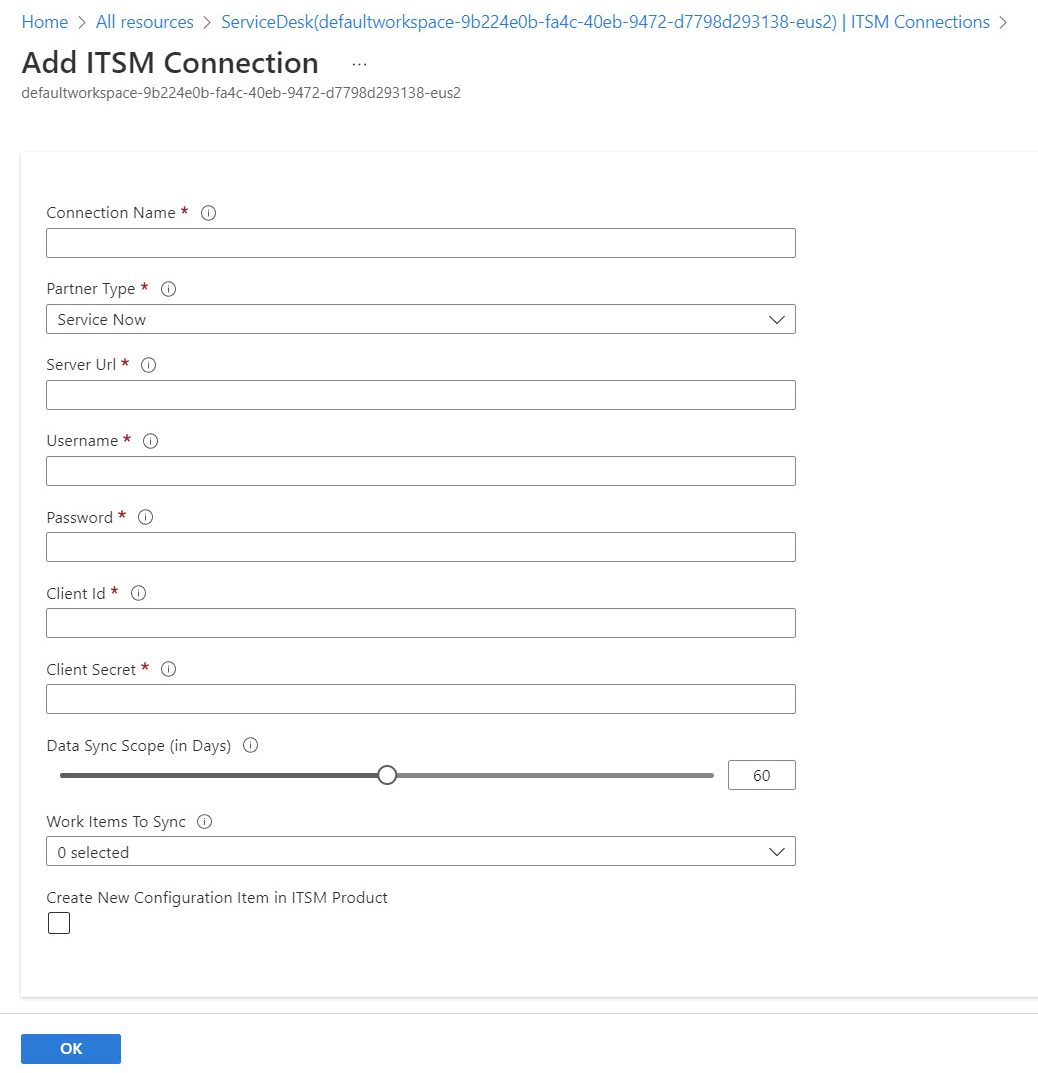1038x1073 pixels.
Task: Show the Server Url info tooltip icon
Action: coord(148,365)
